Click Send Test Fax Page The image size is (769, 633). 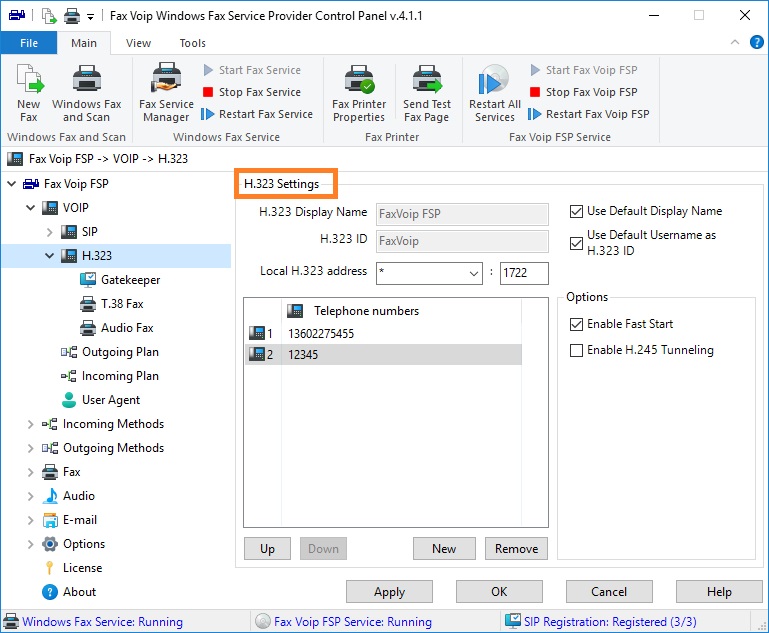point(427,92)
